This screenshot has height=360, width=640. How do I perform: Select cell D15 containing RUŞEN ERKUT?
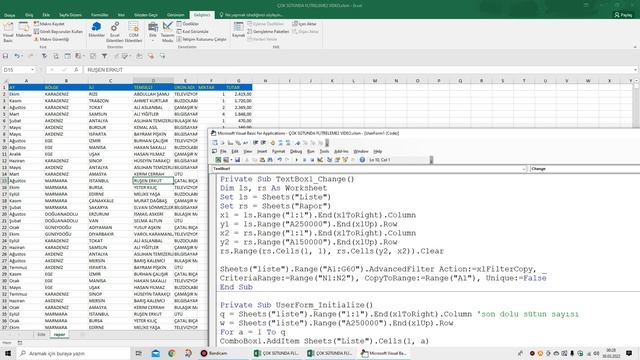tap(153, 180)
